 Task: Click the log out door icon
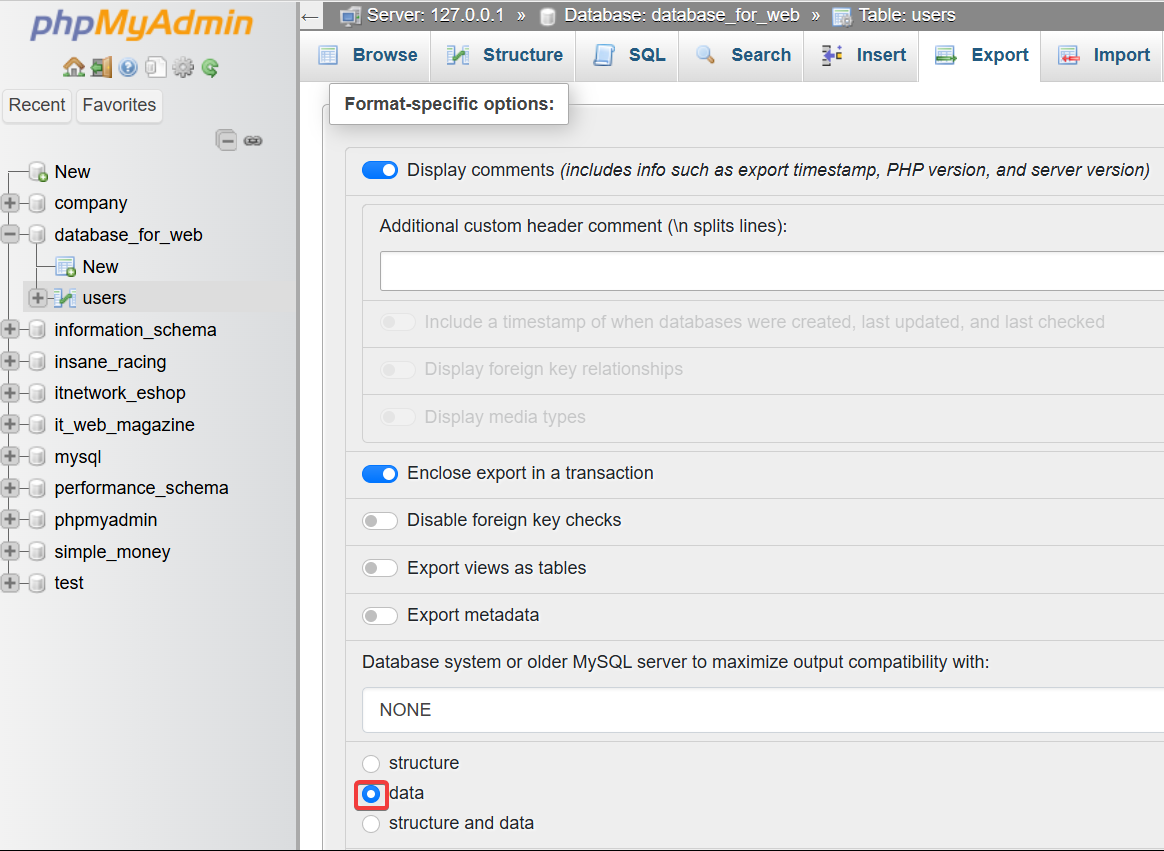(101, 68)
